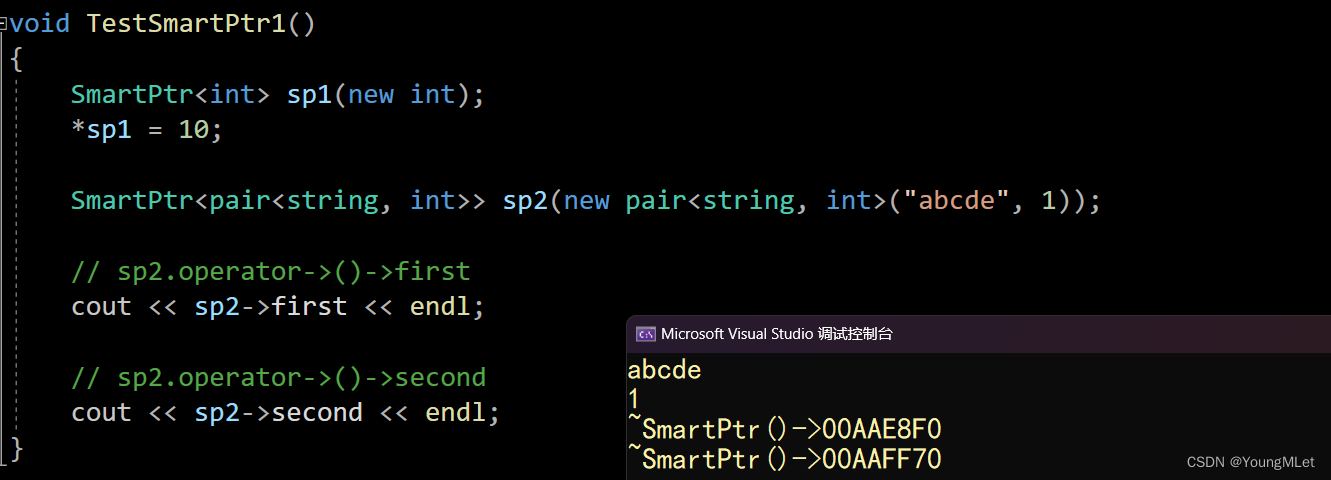This screenshot has width=1331, height=480.
Task: Click the void keyword
Action: coord(40,22)
